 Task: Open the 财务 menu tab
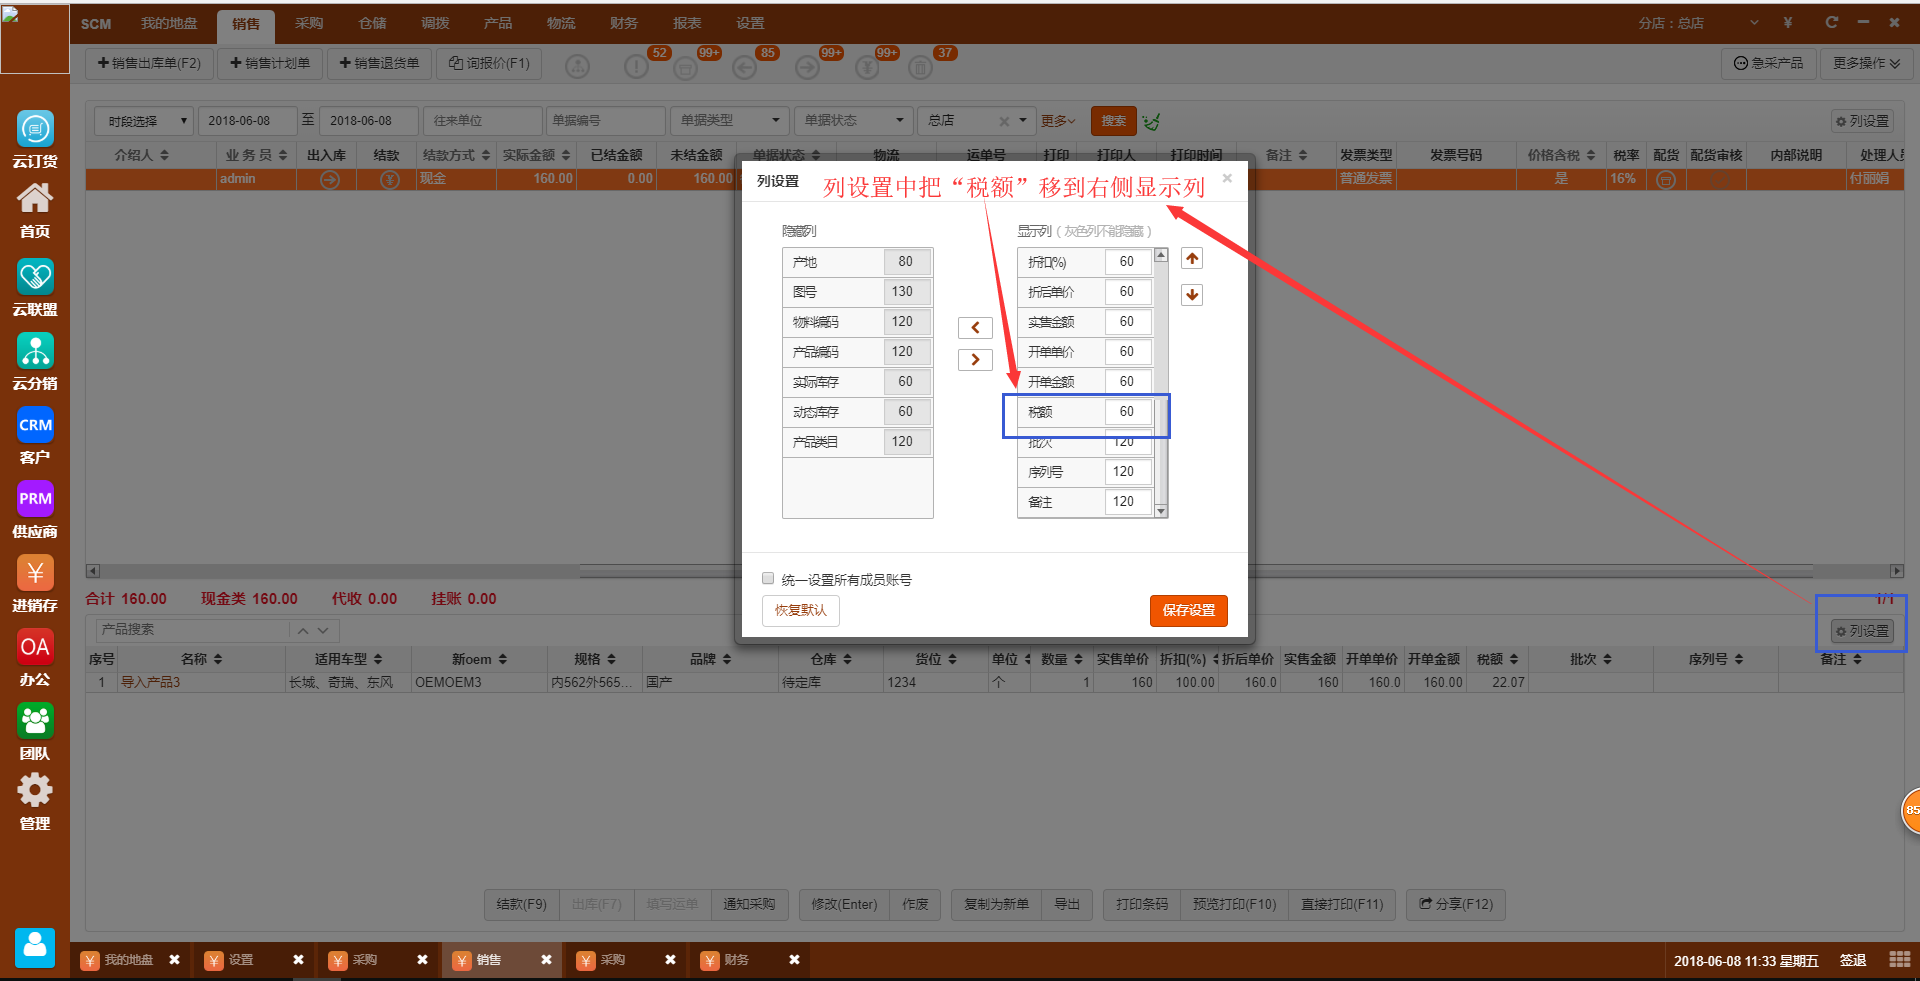(624, 23)
